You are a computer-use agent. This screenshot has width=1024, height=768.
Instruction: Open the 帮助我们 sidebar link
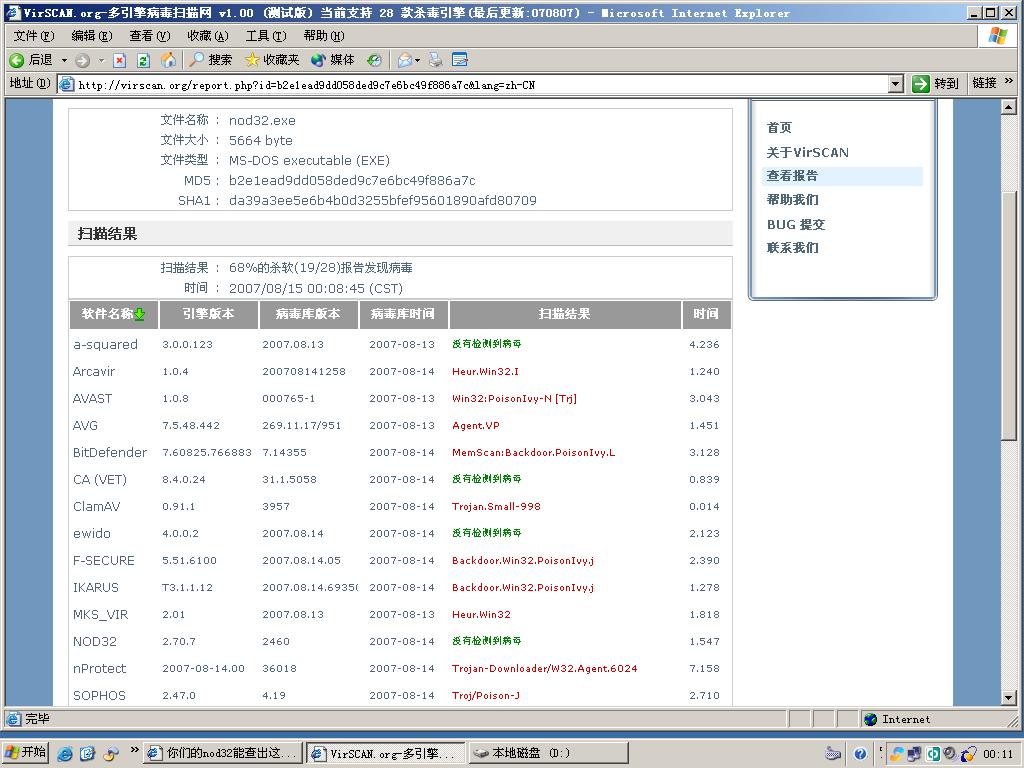(792, 199)
